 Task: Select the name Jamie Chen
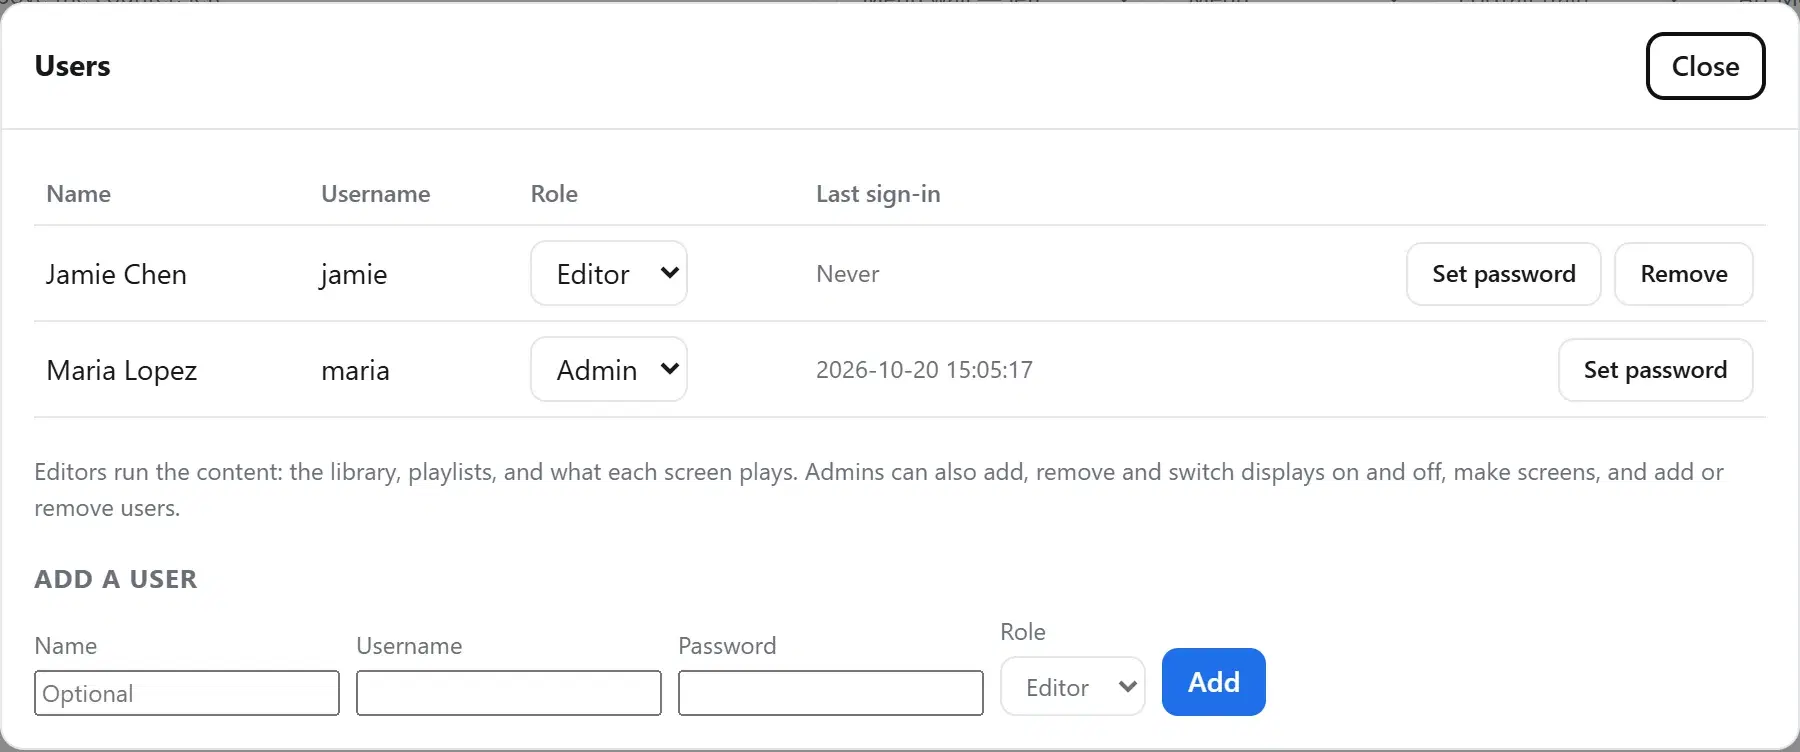point(116,274)
